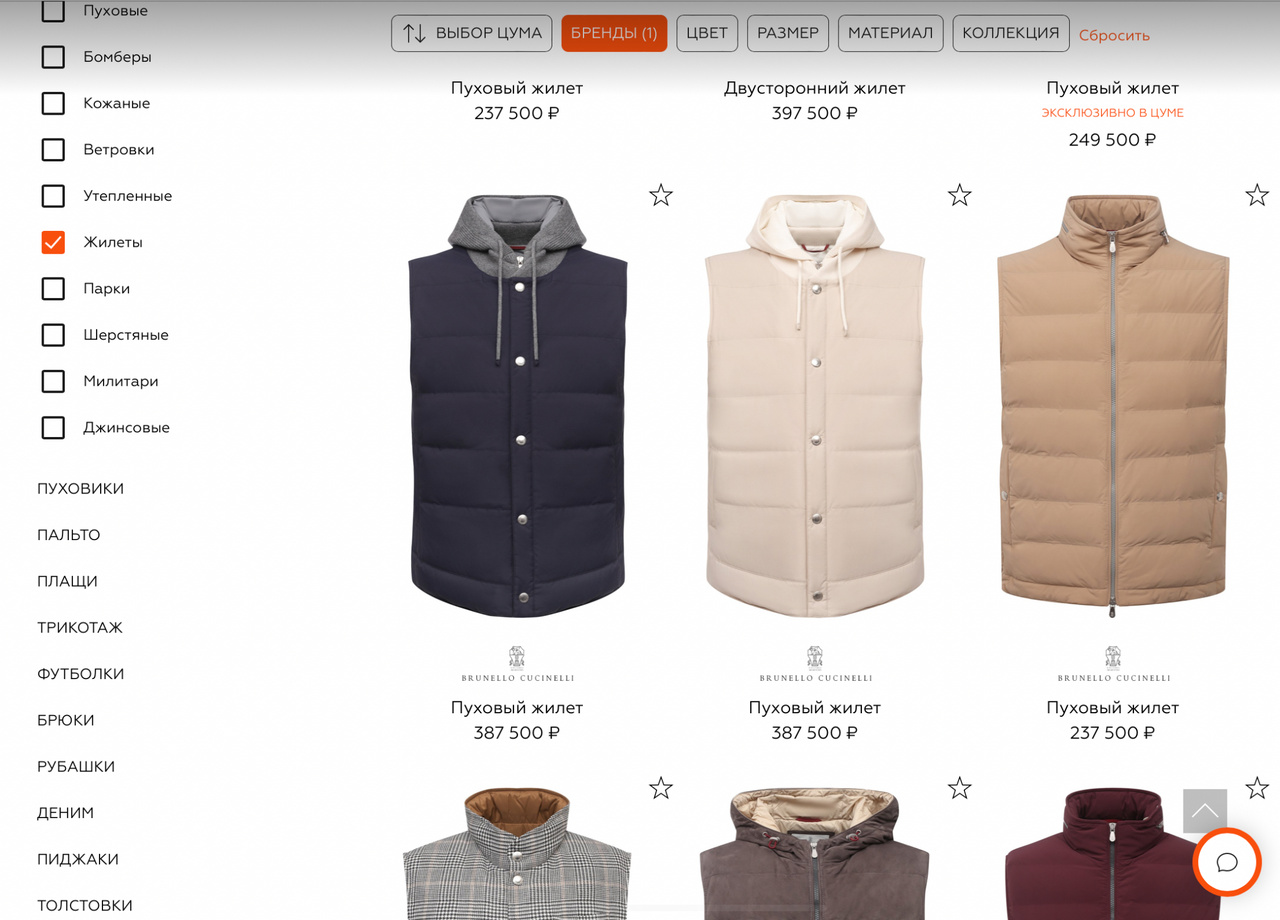Favorite the brown suede hooded vest
Viewport: 1280px width, 920px height.
[x=959, y=788]
